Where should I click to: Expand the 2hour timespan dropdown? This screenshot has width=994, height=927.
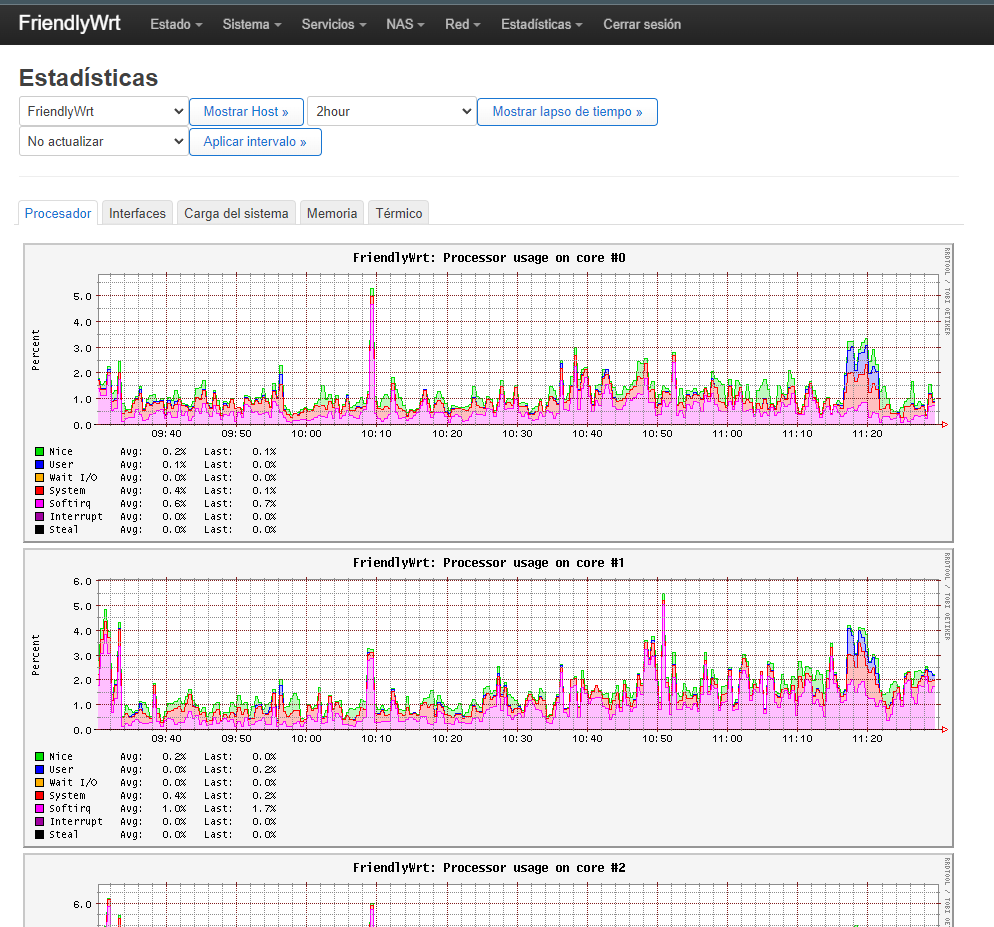[x=391, y=112]
